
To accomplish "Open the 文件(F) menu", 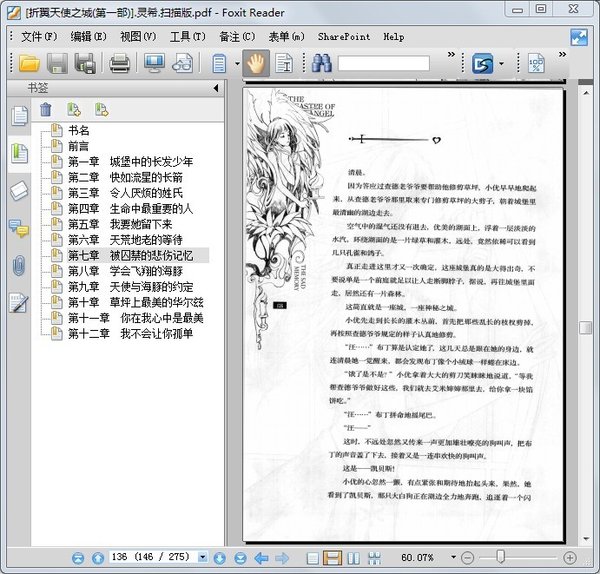I will point(39,37).
